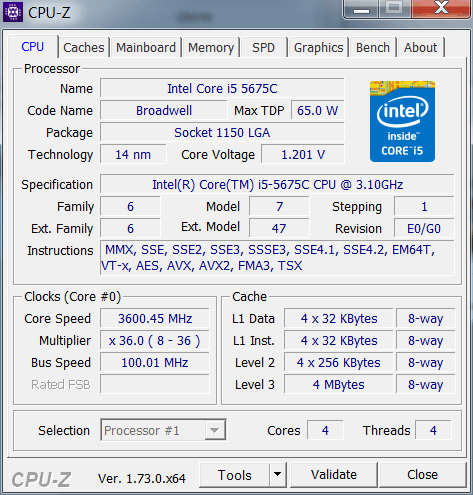Image resolution: width=473 pixels, height=495 pixels.
Task: Click the Instructions list text box
Action: tap(277, 258)
